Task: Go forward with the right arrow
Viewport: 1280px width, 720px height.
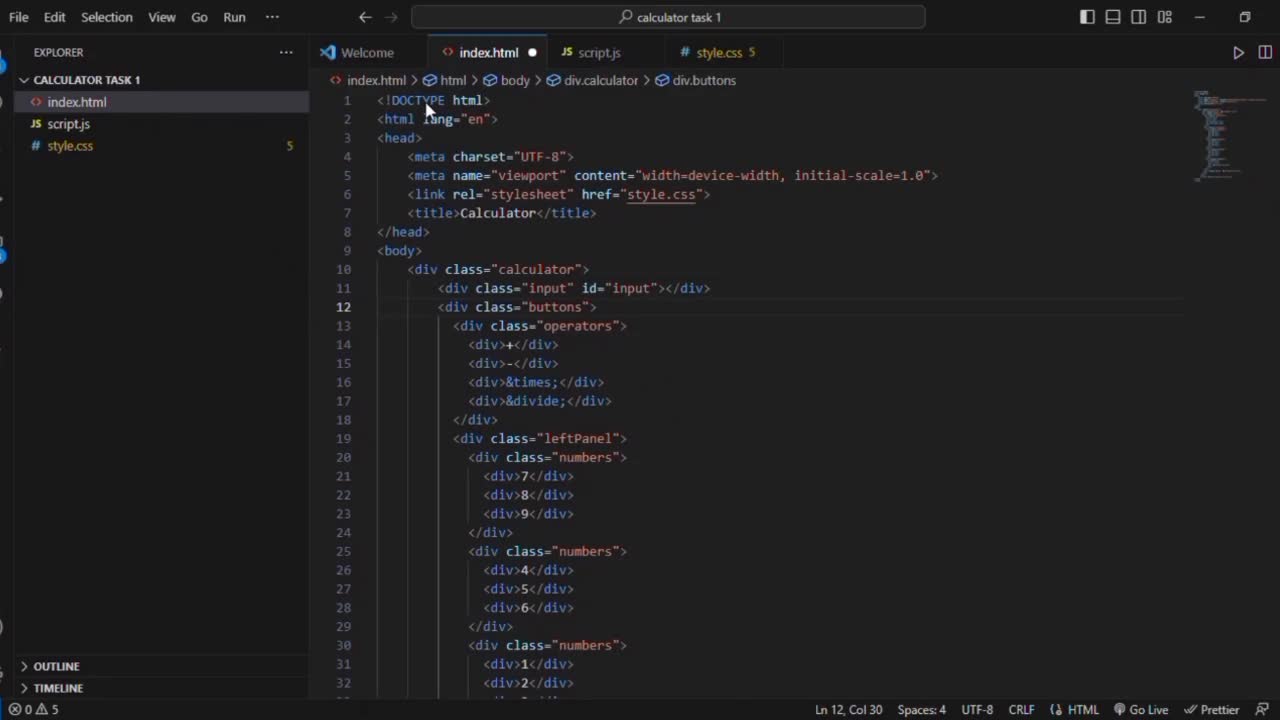Action: 391,17
